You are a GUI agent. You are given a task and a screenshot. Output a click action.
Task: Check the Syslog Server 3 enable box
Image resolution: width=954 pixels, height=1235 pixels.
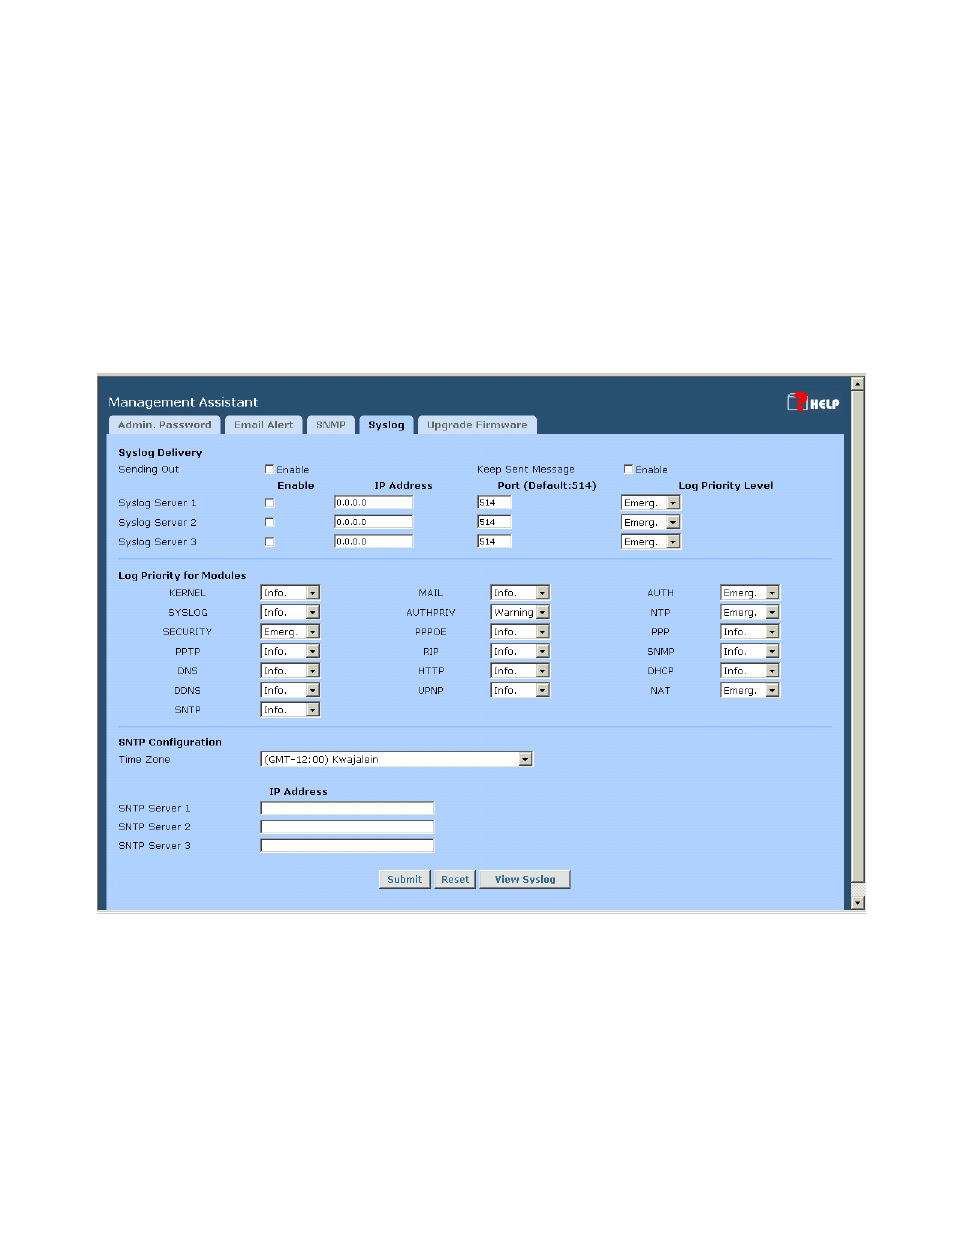[269, 542]
